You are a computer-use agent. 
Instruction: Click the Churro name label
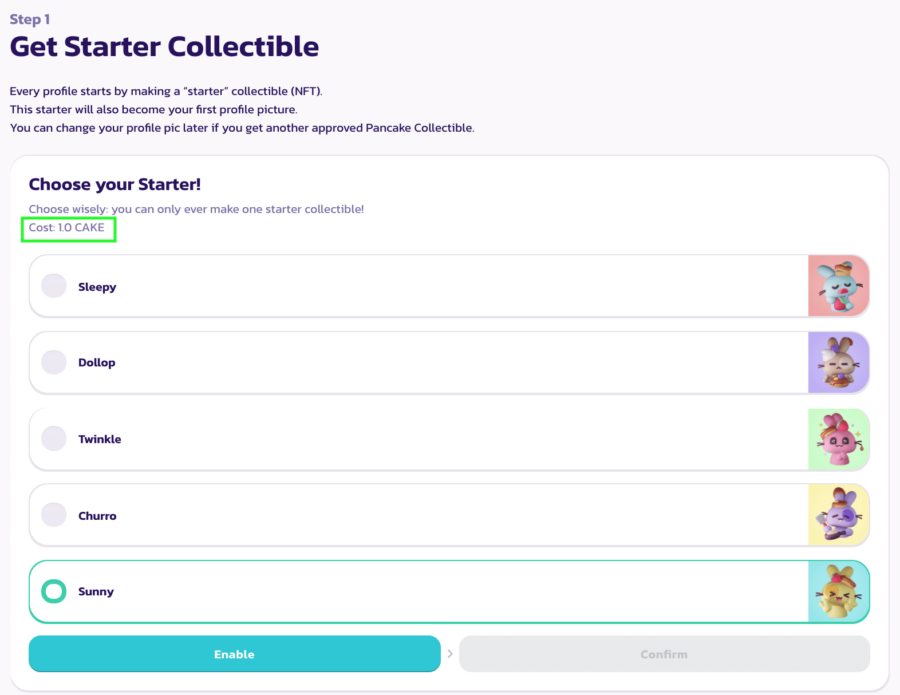pos(97,516)
